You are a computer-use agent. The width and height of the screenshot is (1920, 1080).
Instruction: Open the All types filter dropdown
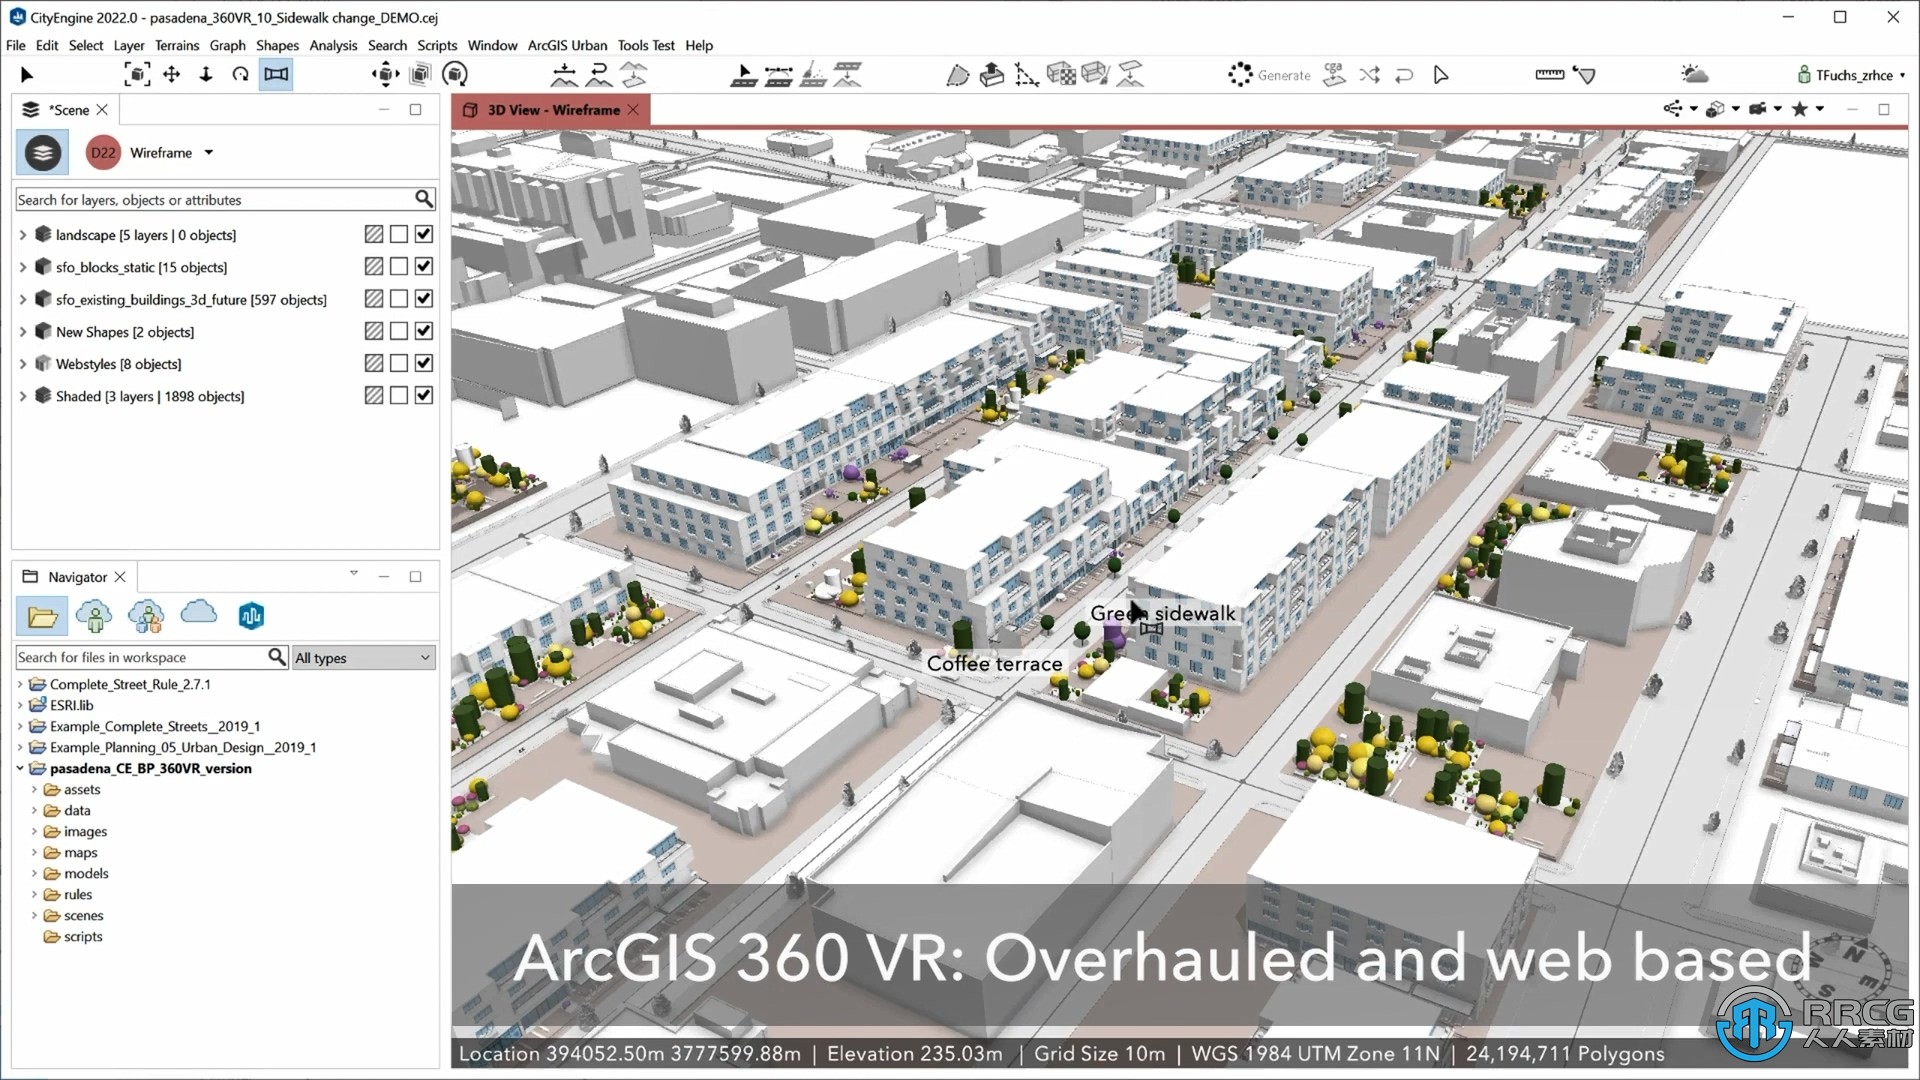tap(363, 657)
